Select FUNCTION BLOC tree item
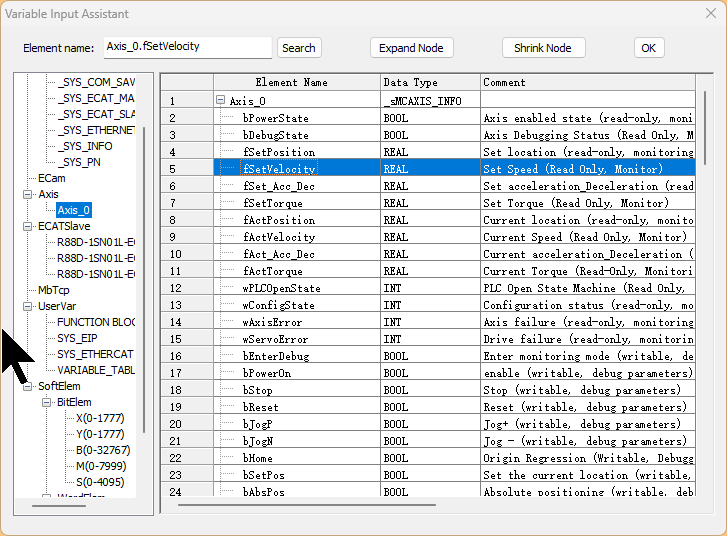The height and width of the screenshot is (536, 727). [x=96, y=322]
